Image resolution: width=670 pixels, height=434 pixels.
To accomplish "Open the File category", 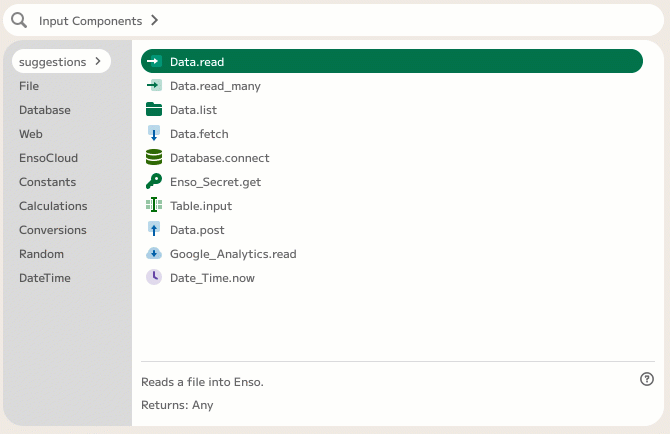I will pos(29,86).
